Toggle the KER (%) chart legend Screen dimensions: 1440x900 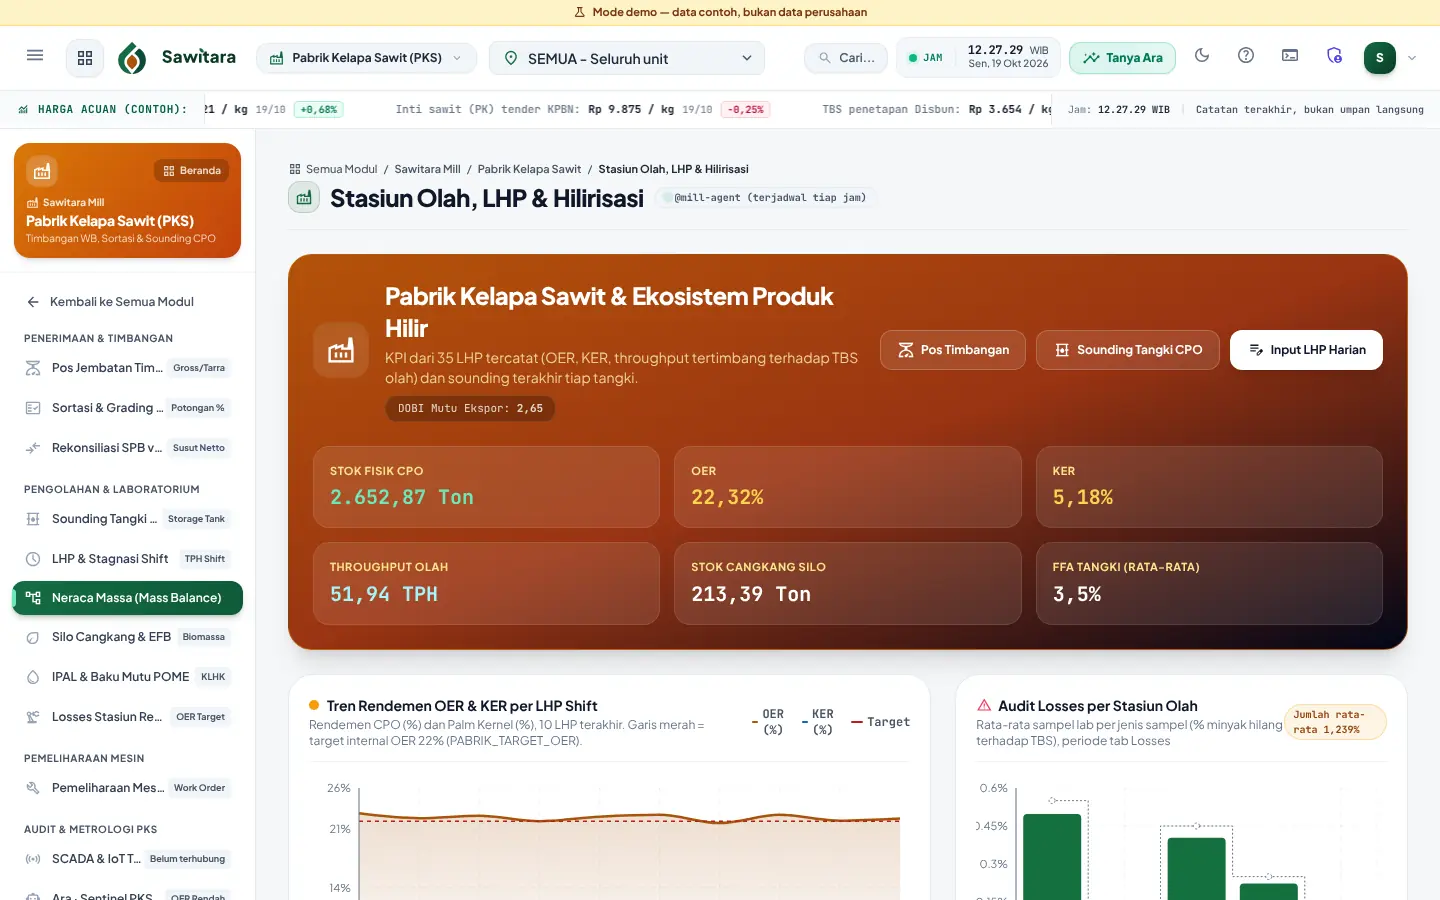click(x=818, y=722)
